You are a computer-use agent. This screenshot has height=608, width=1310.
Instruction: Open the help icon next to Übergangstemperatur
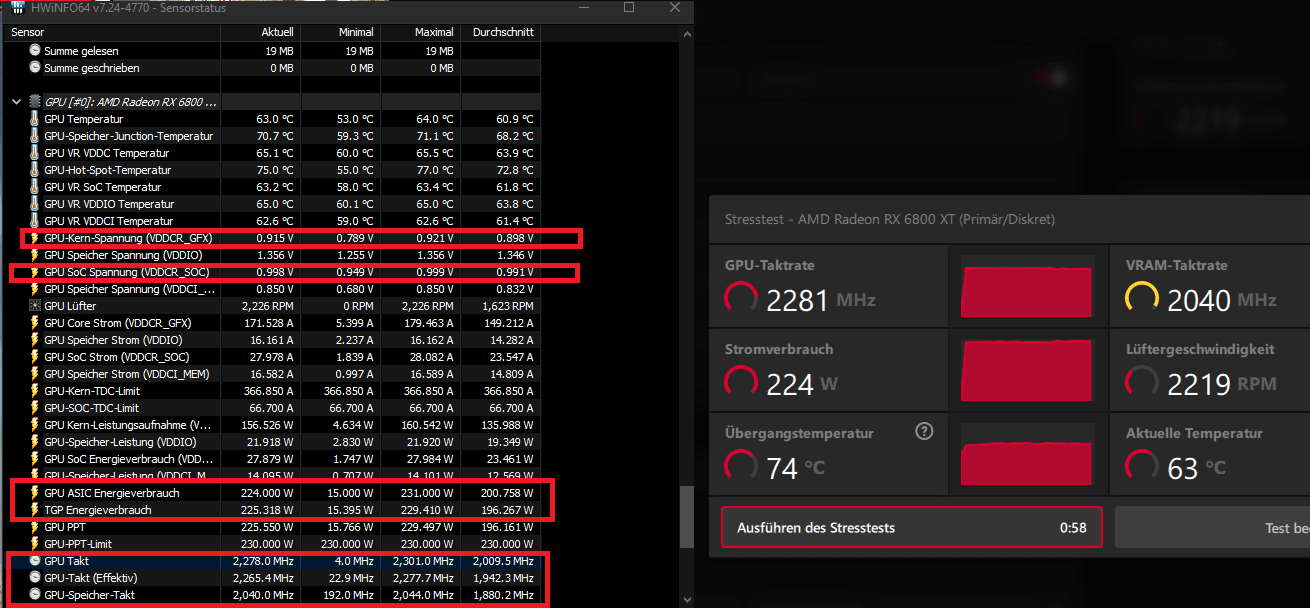pos(924,432)
